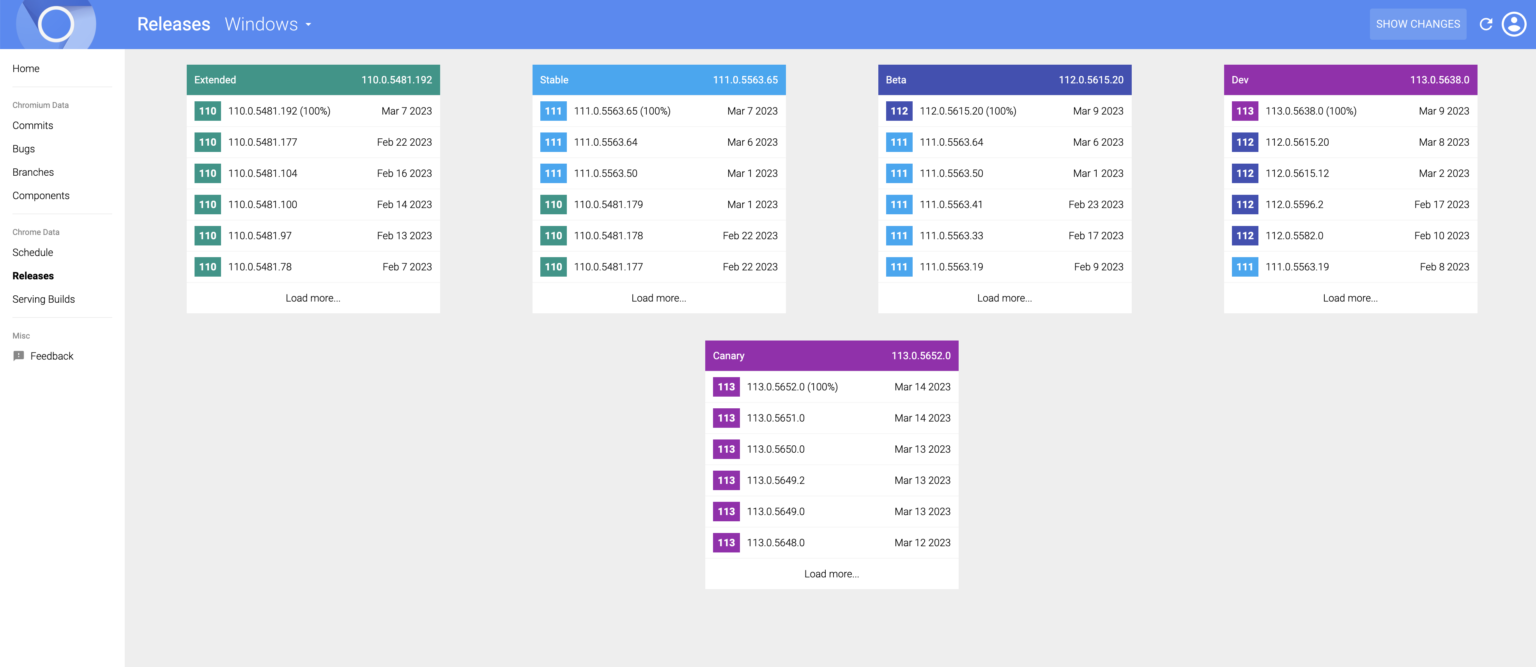The height and width of the screenshot is (667, 1536).
Task: Expand Load more in Extended card
Action: point(313,298)
